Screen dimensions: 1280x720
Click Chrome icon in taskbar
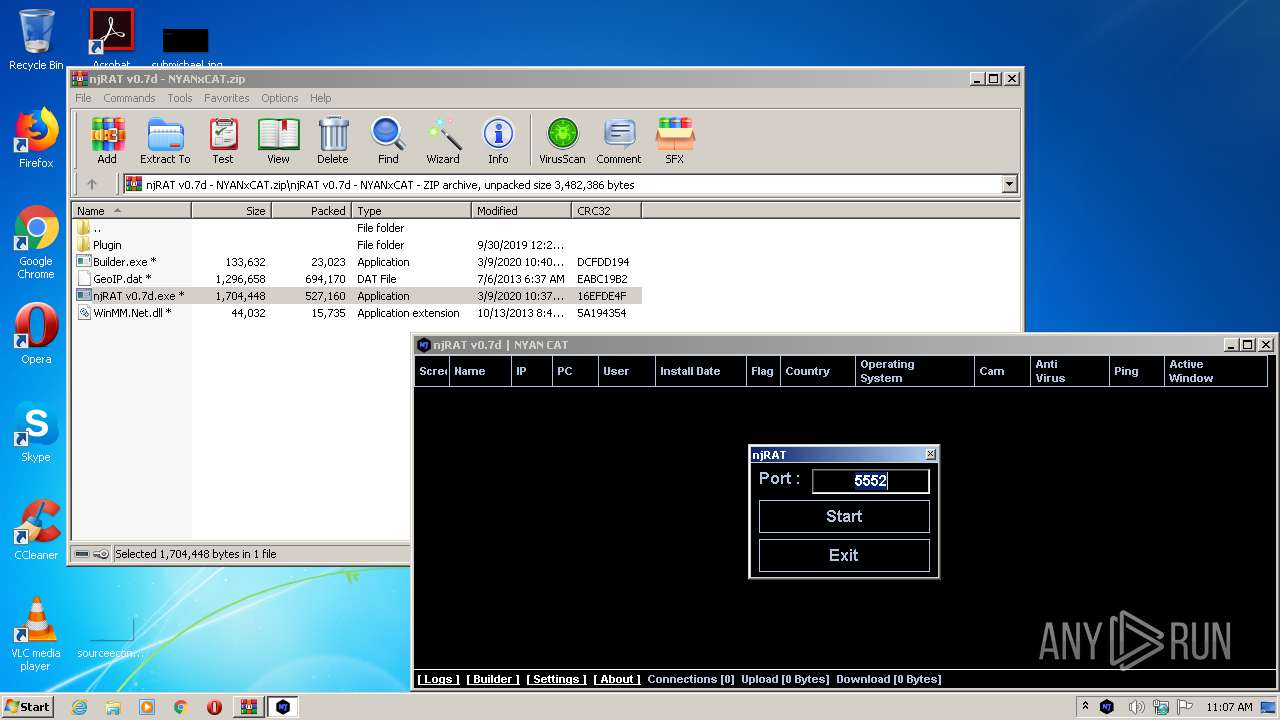pyautogui.click(x=181, y=707)
